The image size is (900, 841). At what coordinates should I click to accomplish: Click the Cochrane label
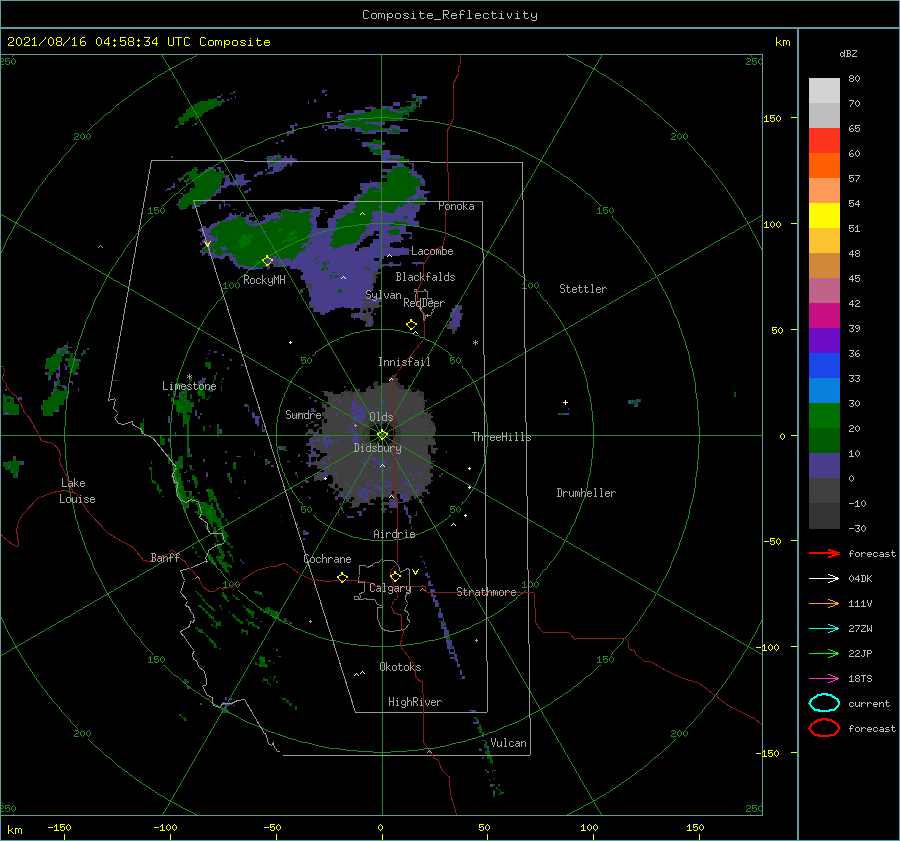click(327, 559)
